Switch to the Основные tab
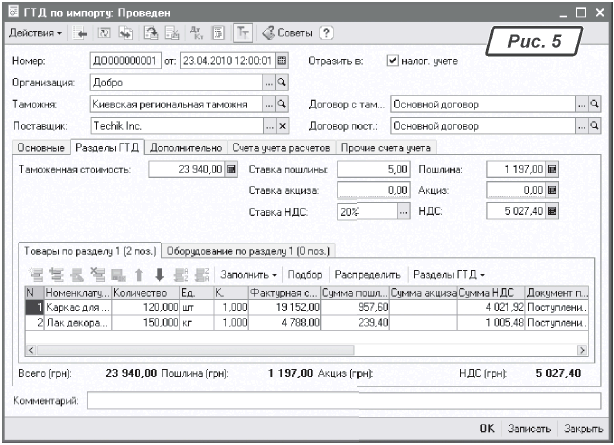 coord(40,147)
